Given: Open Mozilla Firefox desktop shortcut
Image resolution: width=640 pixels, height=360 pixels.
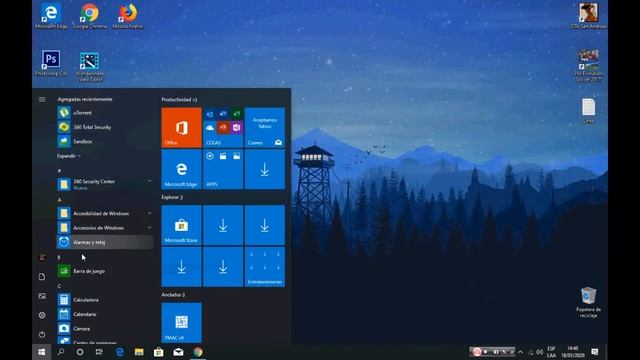Looking at the screenshot, I should coord(128,16).
